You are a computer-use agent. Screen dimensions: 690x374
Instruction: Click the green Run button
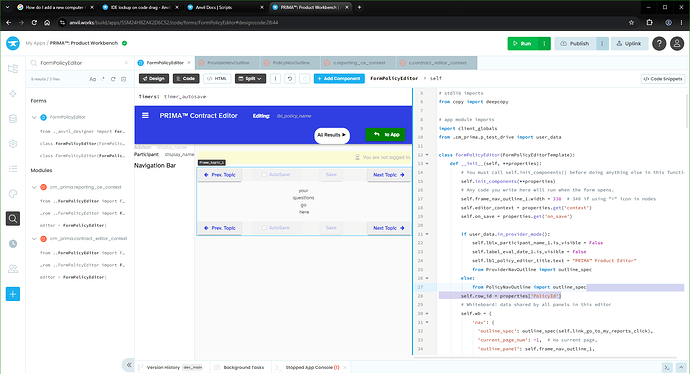point(523,44)
